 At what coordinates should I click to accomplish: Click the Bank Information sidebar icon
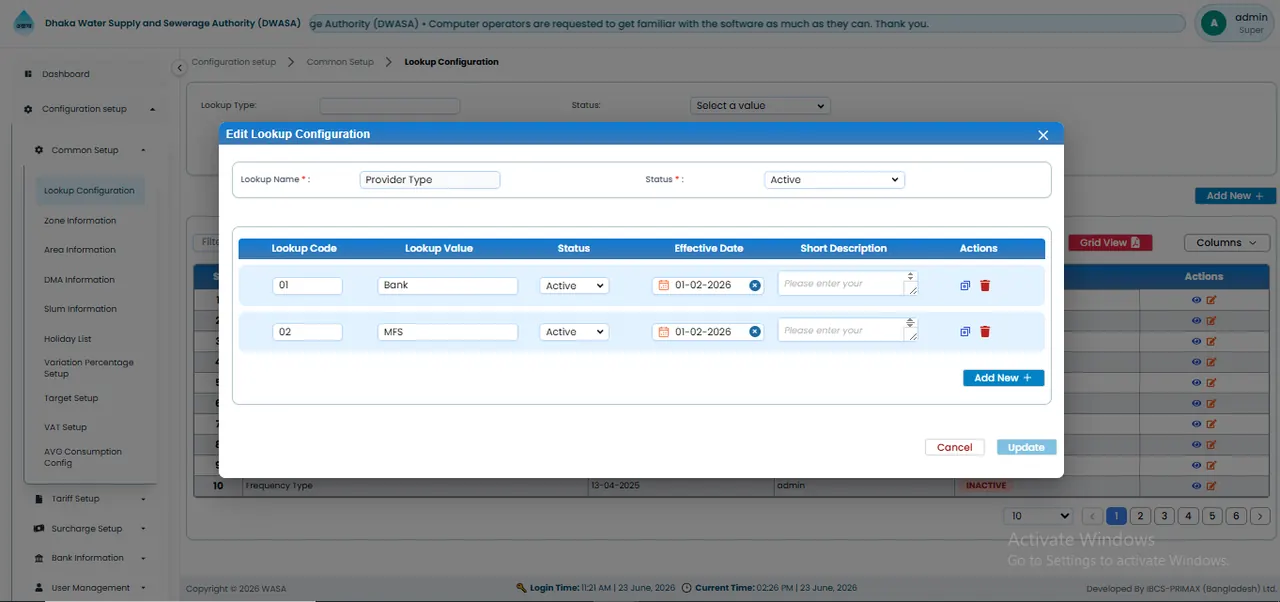(39, 558)
